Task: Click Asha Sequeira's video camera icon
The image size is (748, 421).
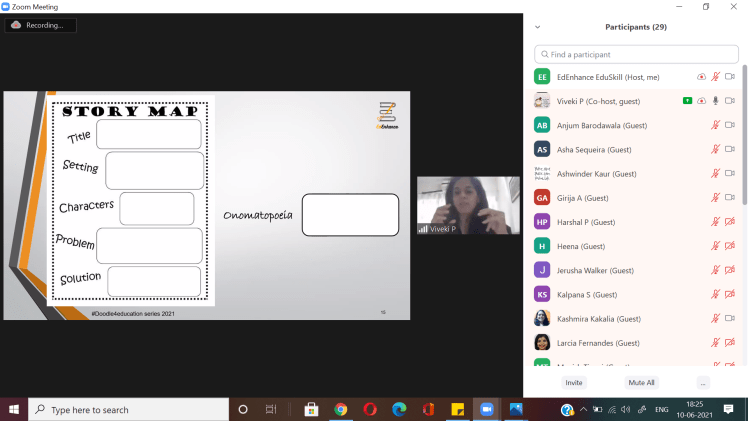Action: tap(730, 149)
